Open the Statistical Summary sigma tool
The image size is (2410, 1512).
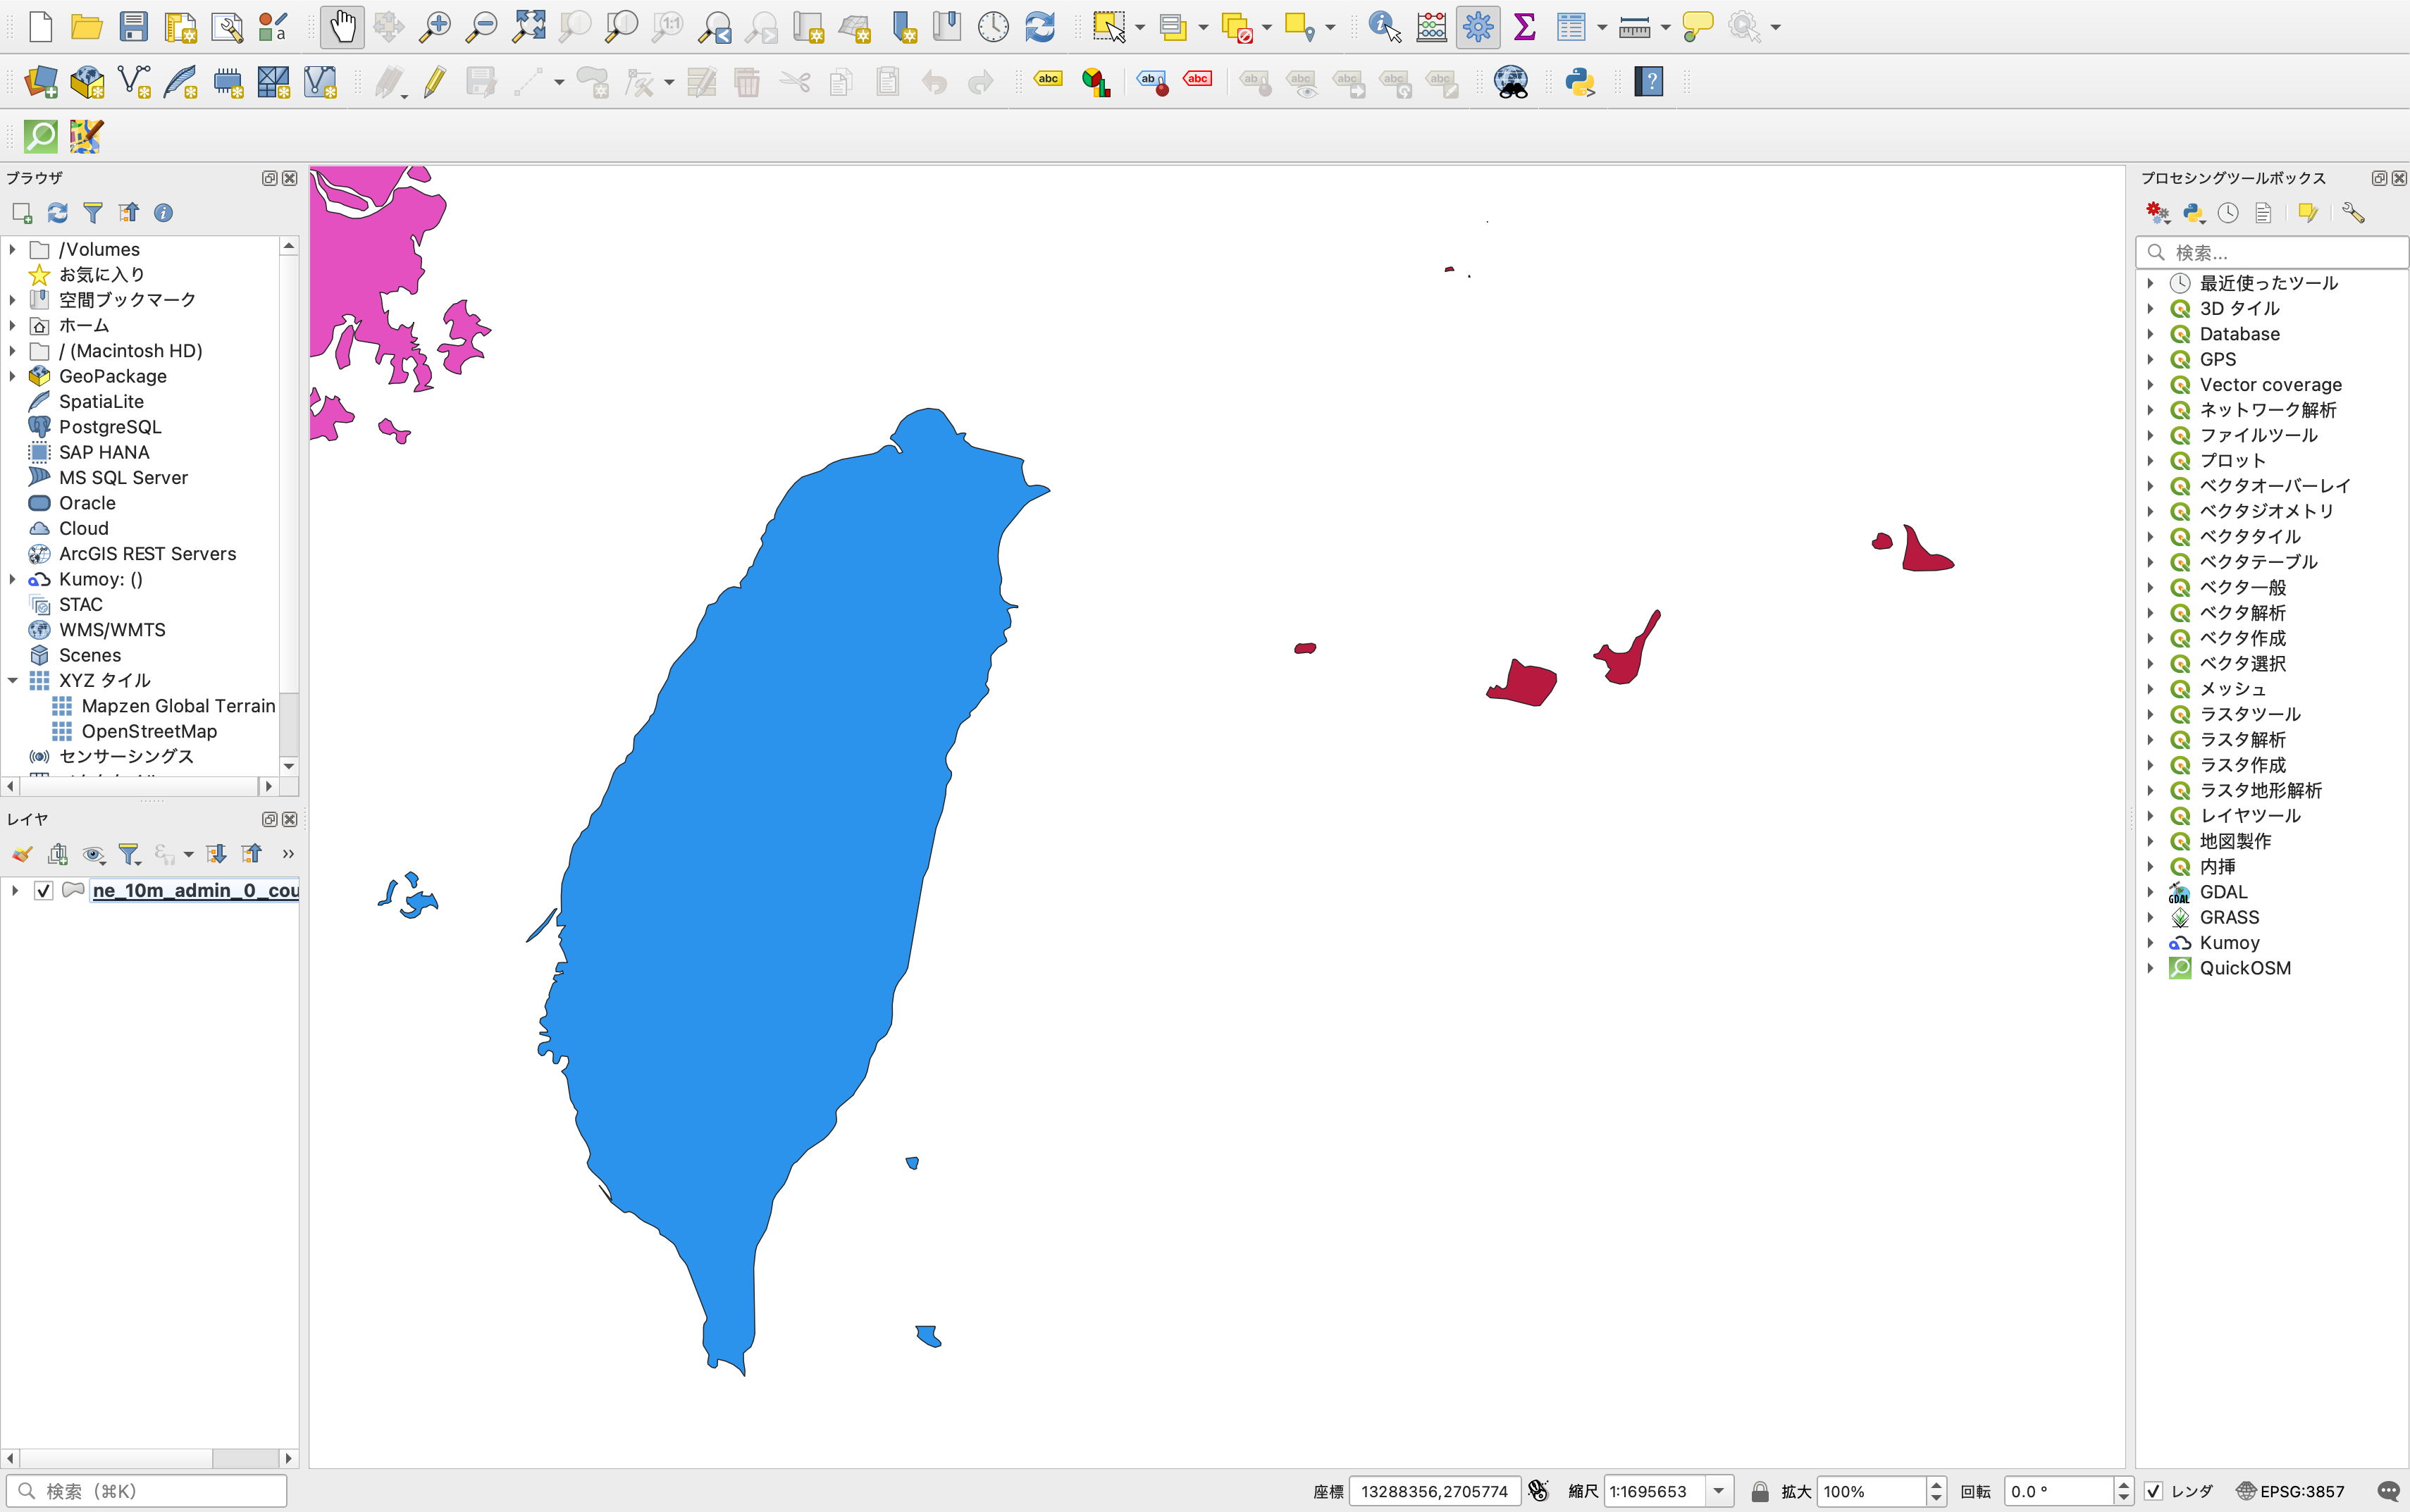click(1524, 27)
